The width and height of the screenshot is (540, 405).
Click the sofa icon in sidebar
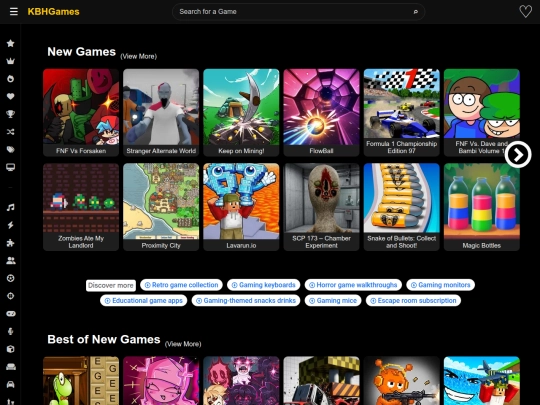11,367
